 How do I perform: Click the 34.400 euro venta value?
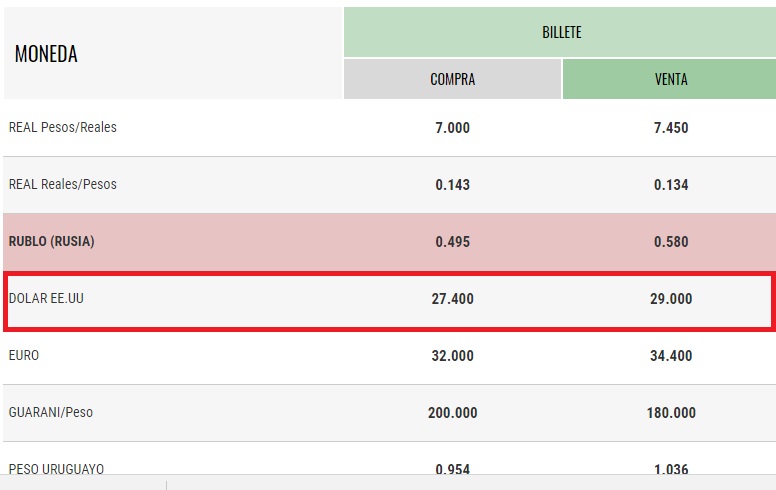coord(671,355)
